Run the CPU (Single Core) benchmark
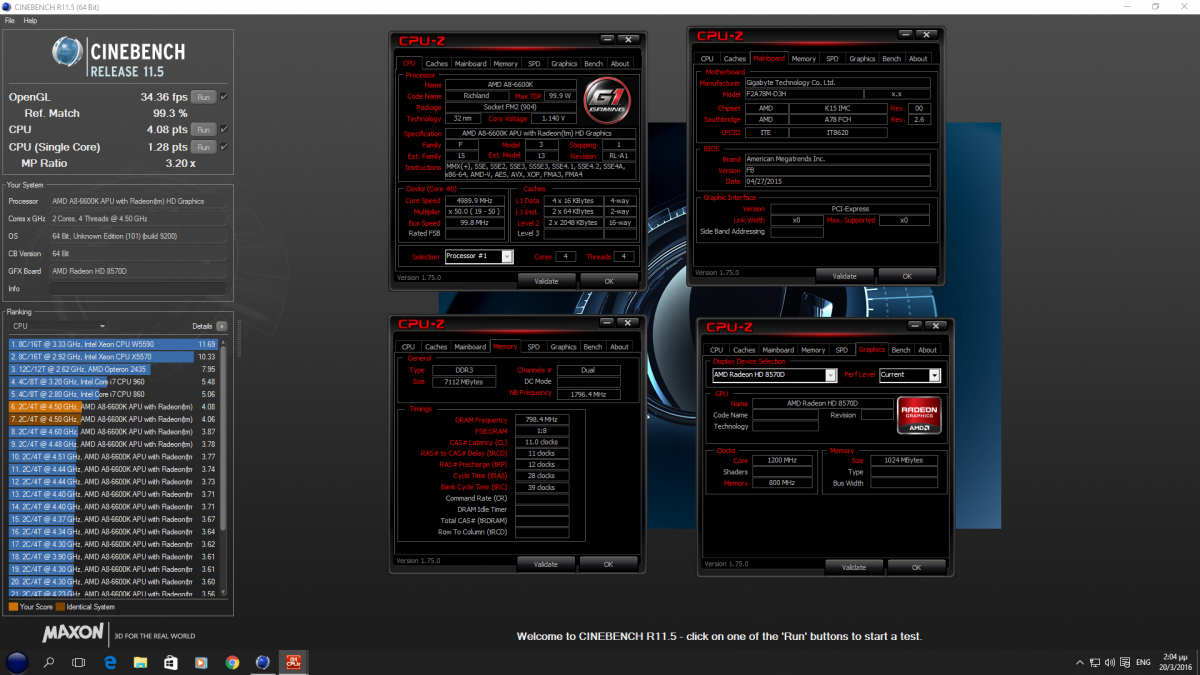This screenshot has width=1200, height=675. (x=204, y=147)
